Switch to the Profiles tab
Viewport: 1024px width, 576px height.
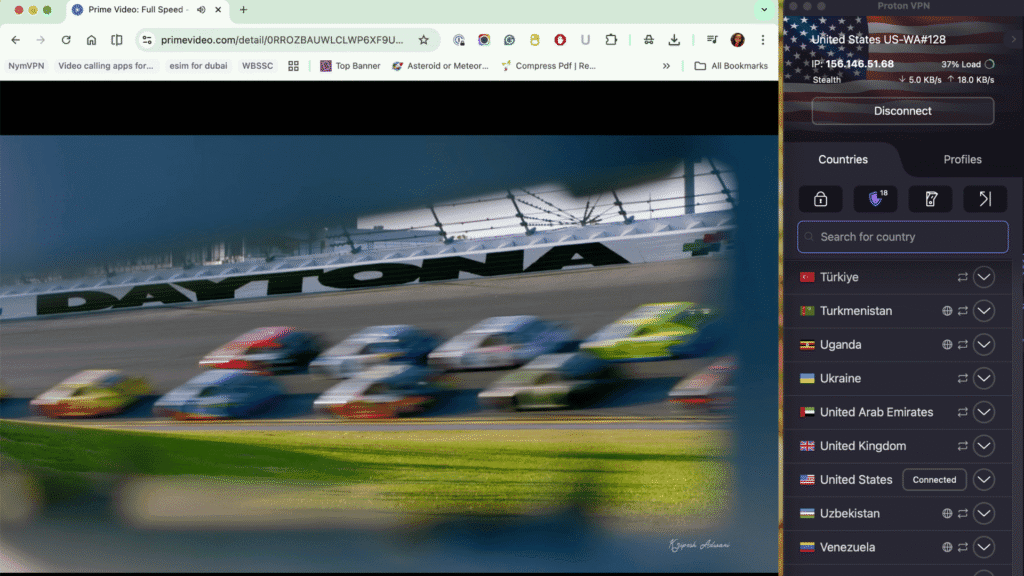(x=962, y=159)
